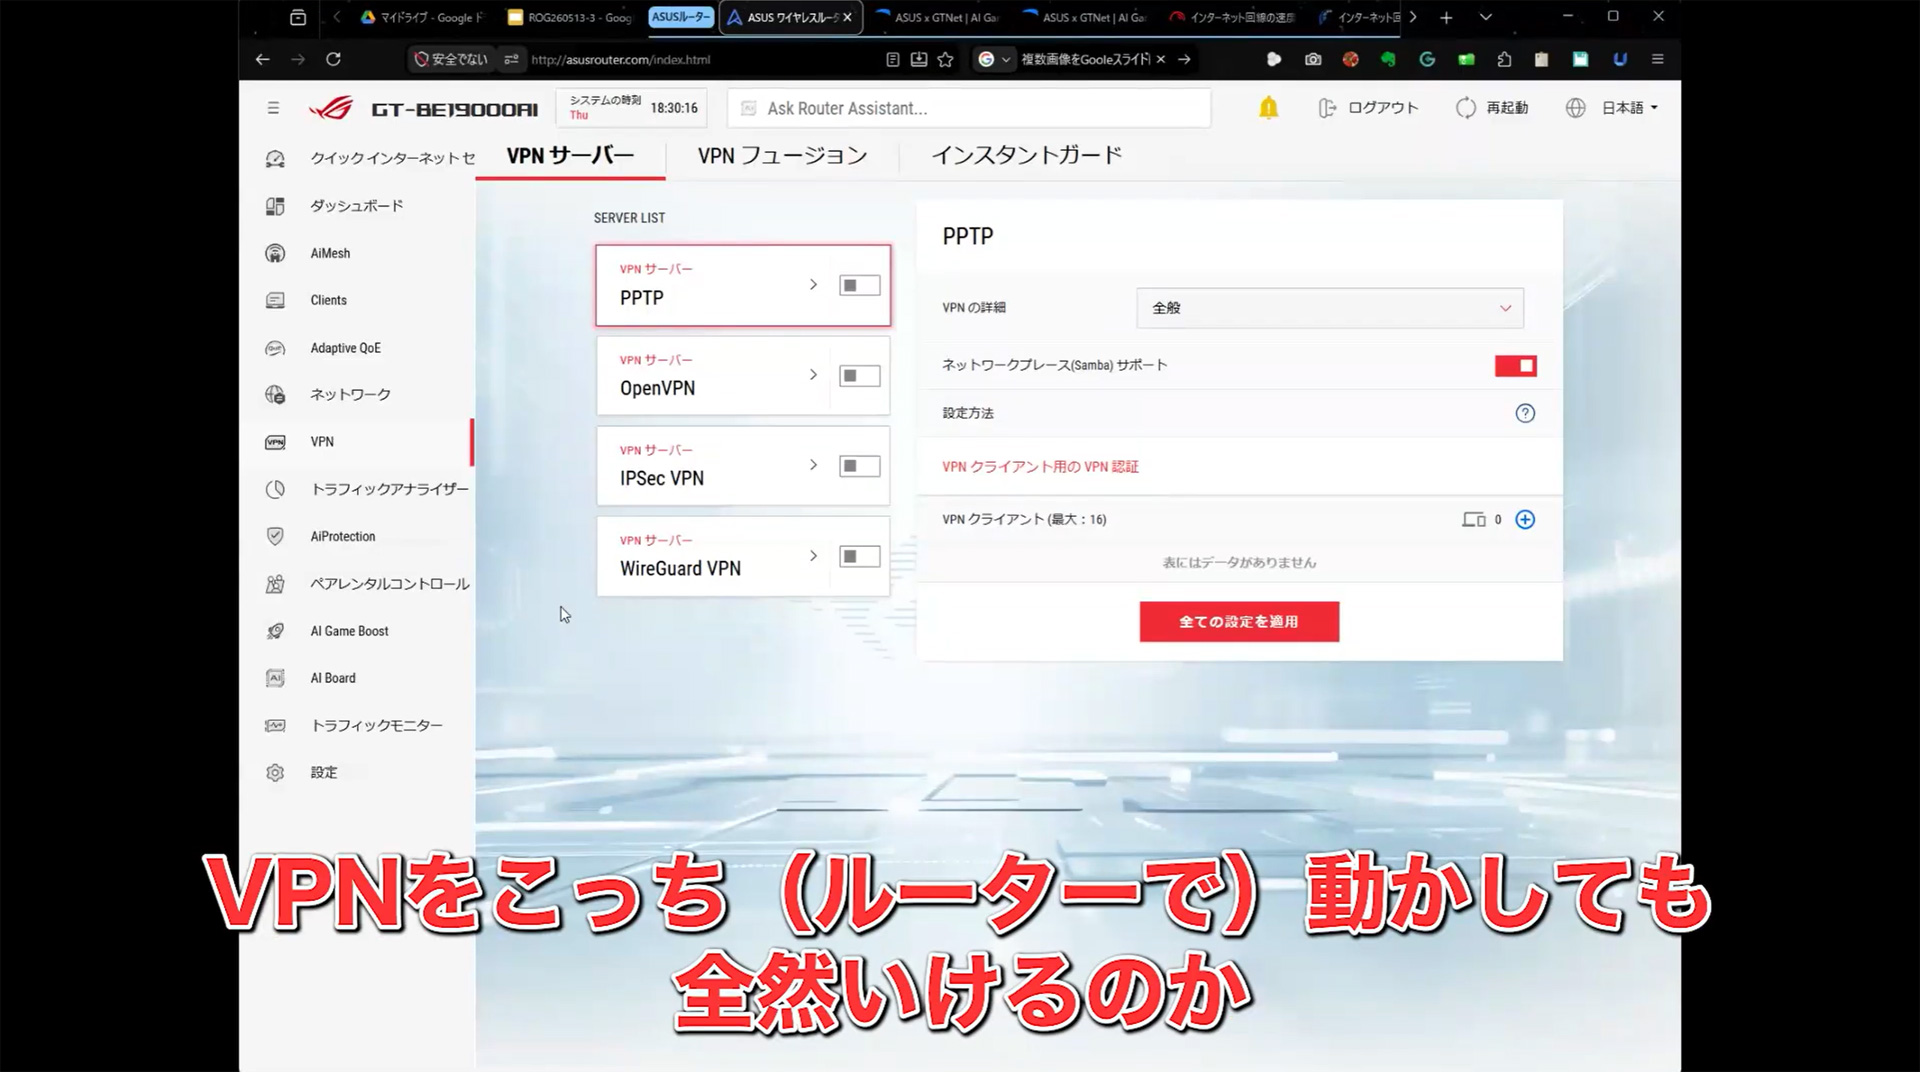Viewport: 1920px width, 1072px height.
Task: Click the logout icon
Action: [x=1327, y=108]
